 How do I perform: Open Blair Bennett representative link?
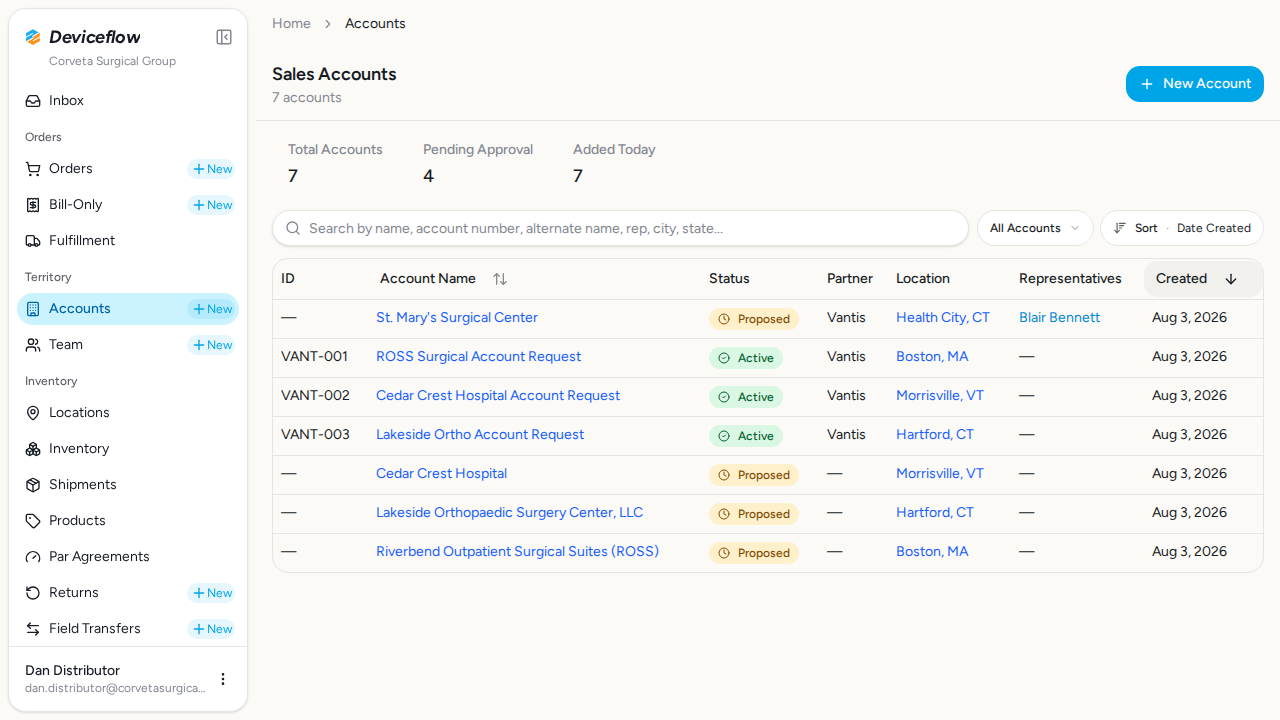[1059, 318]
